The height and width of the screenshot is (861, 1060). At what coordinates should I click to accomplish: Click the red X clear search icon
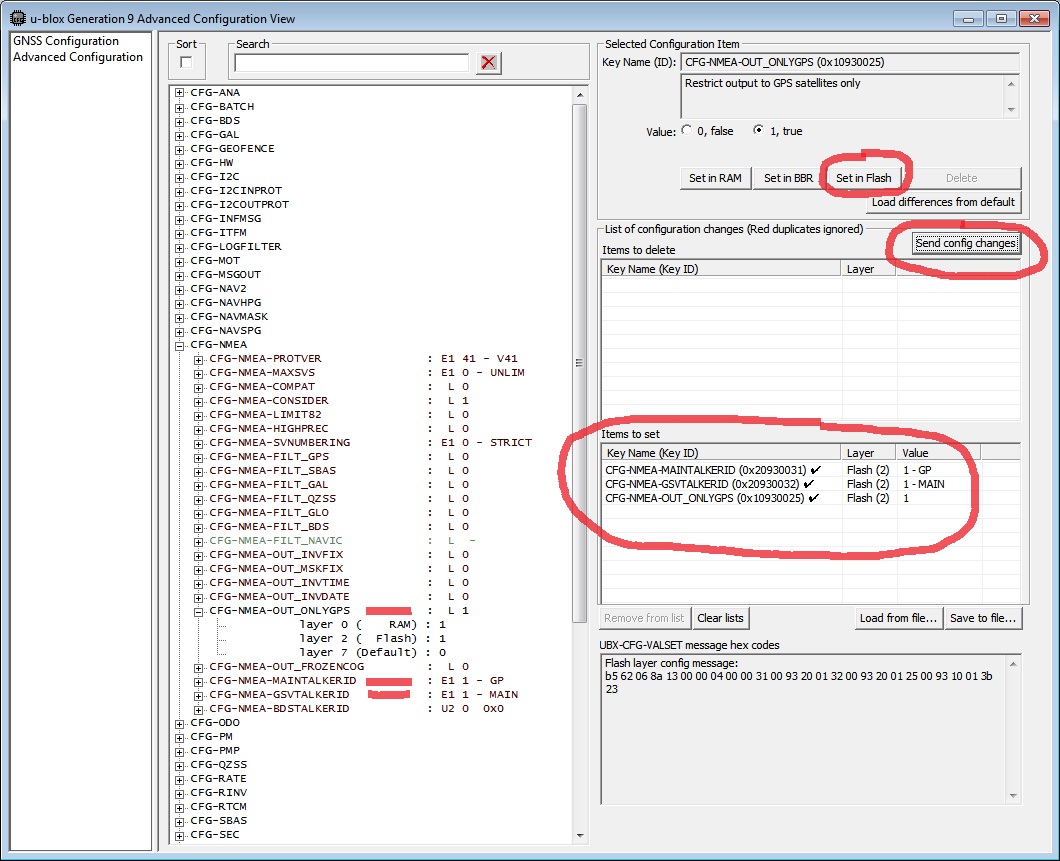coord(488,63)
